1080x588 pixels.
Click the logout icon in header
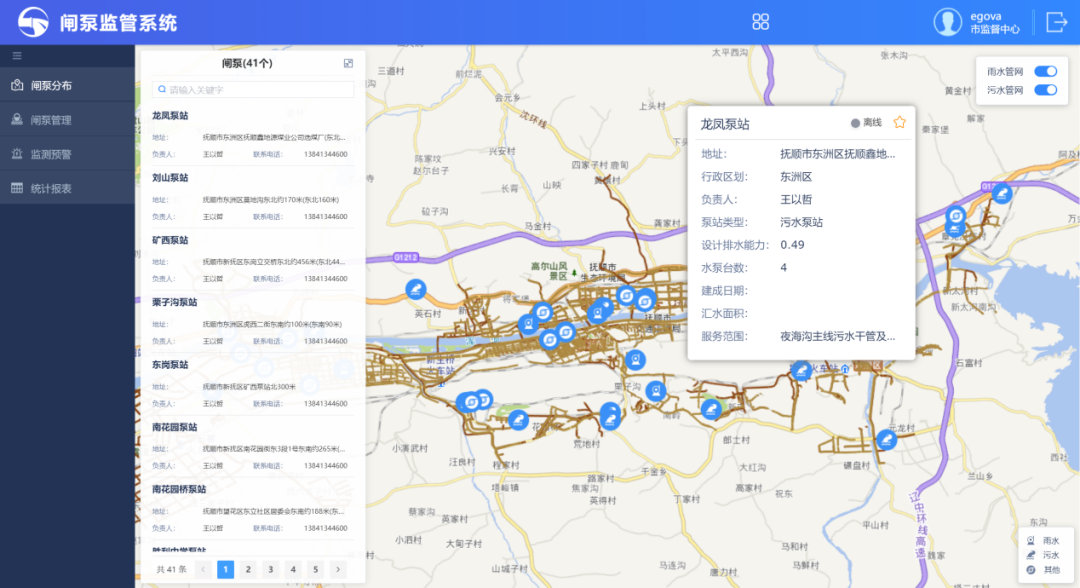tap(1056, 22)
